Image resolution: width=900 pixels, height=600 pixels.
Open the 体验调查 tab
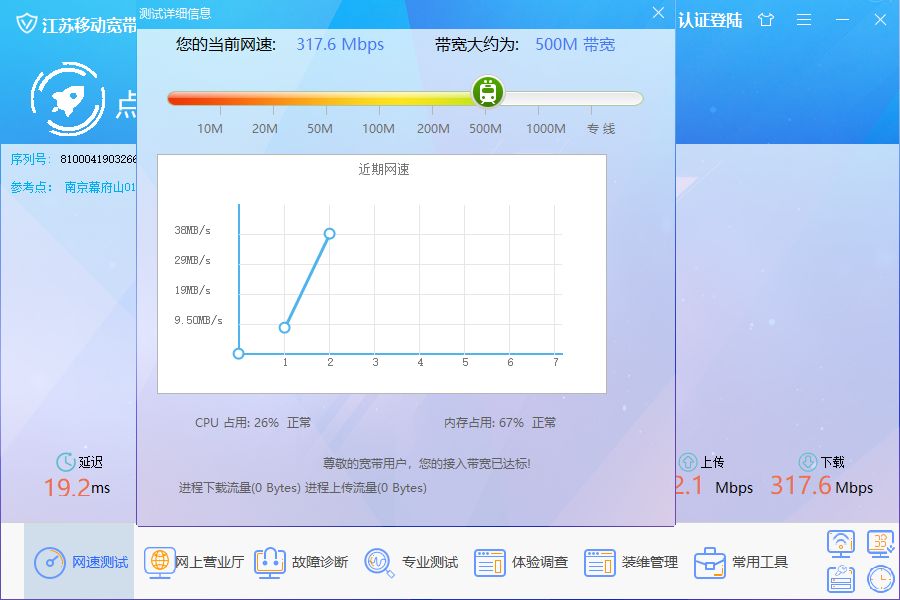point(521,562)
